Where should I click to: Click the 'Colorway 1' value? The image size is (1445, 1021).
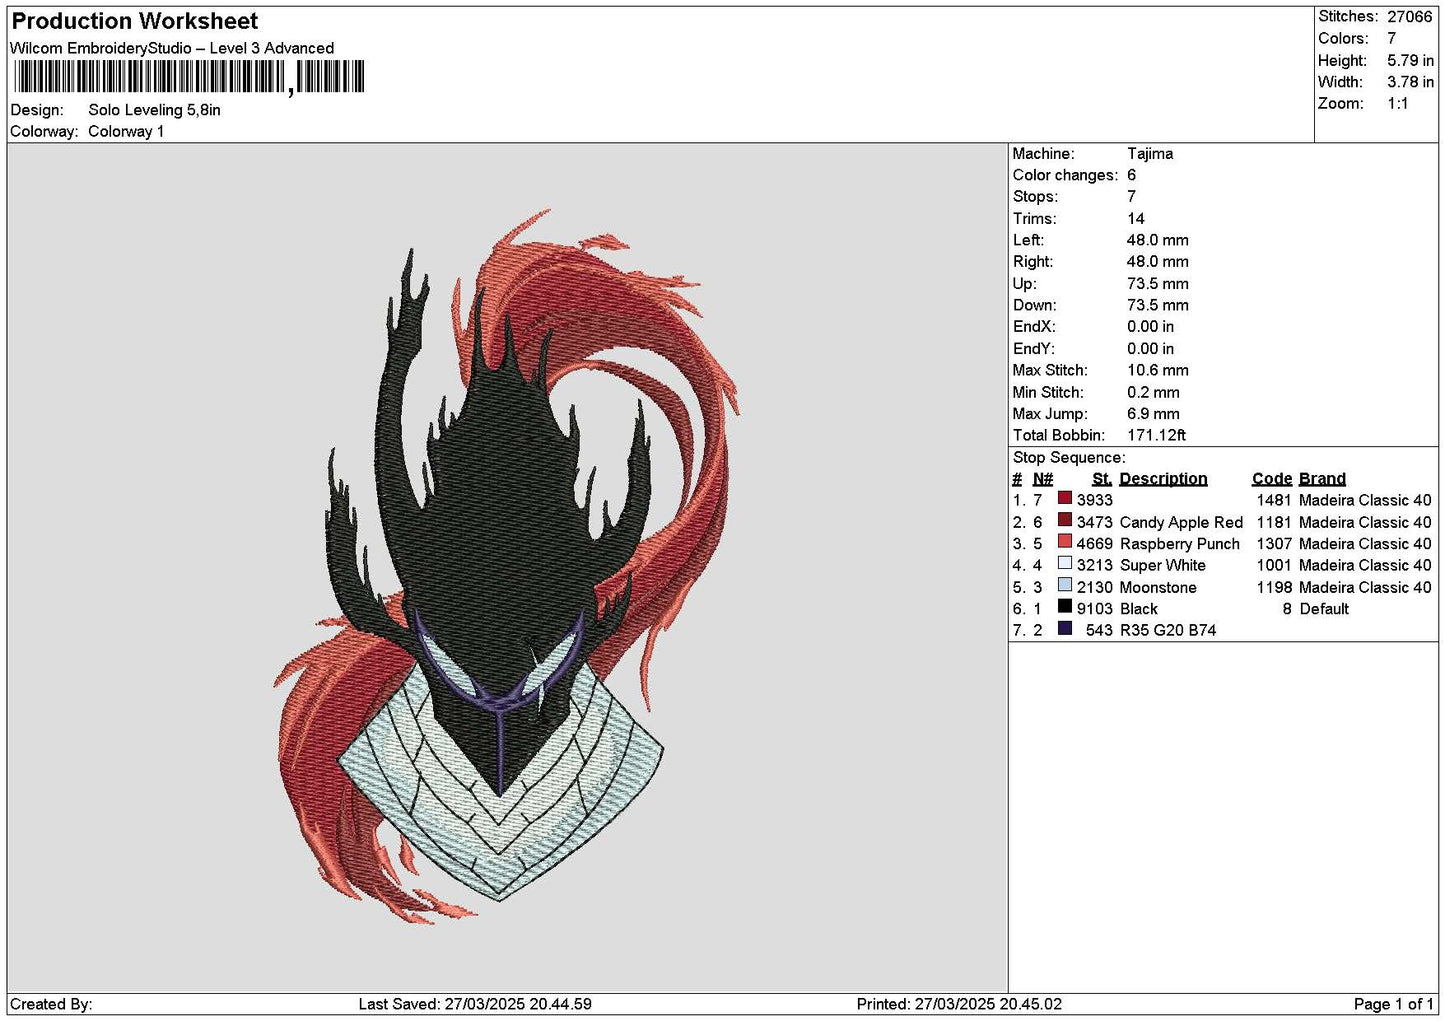(126, 132)
